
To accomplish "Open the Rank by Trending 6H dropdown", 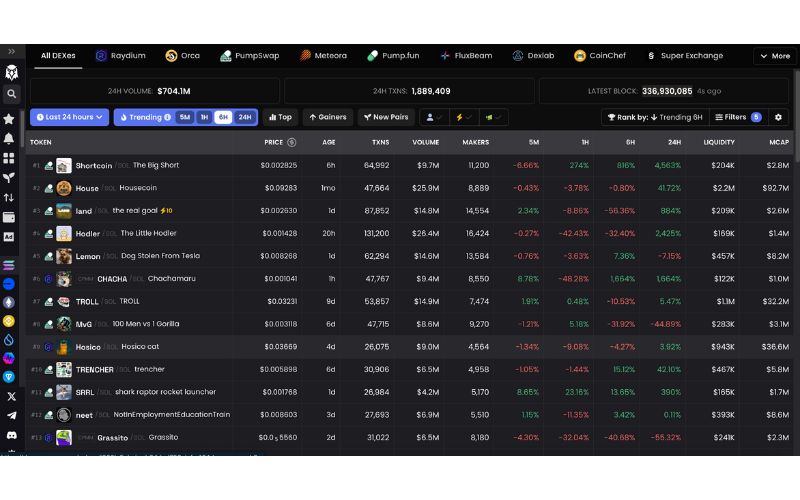I will (655, 117).
